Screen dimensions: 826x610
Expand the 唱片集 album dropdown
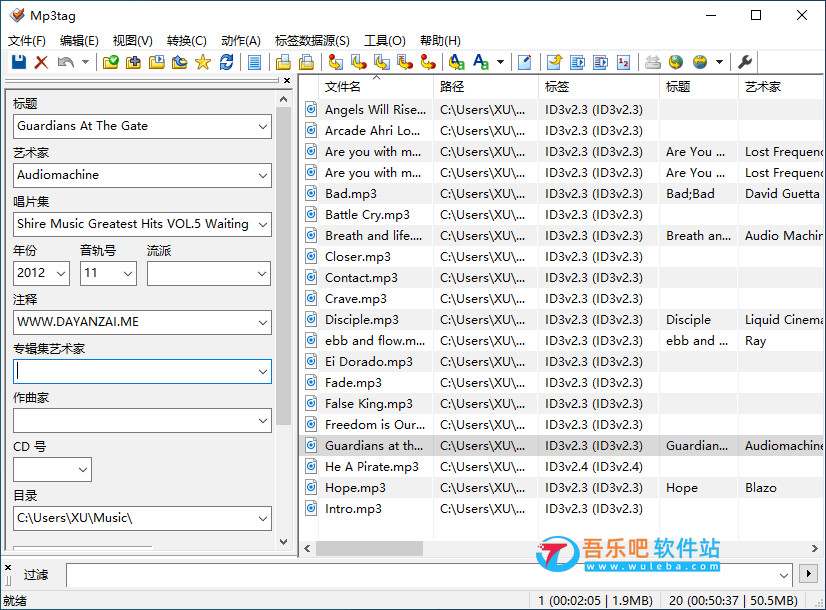coord(263,225)
